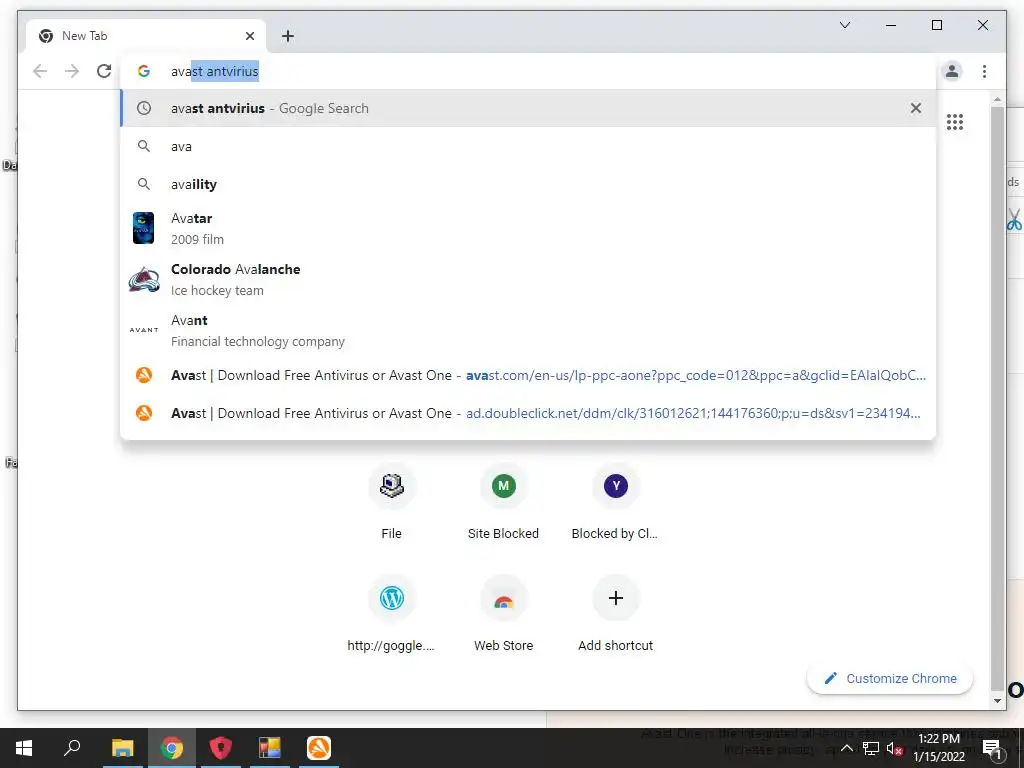The height and width of the screenshot is (768, 1024).
Task: Go forward with the forward arrow
Action: 72,71
